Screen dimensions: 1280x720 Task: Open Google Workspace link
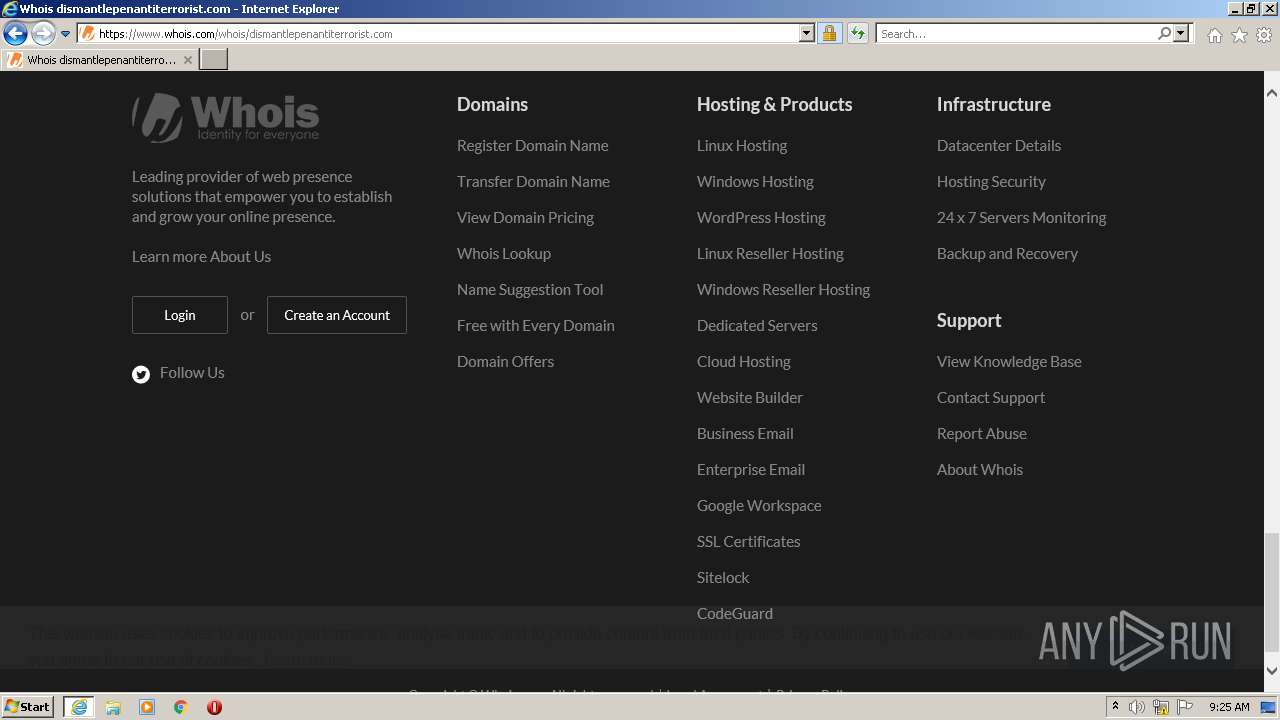coord(759,505)
